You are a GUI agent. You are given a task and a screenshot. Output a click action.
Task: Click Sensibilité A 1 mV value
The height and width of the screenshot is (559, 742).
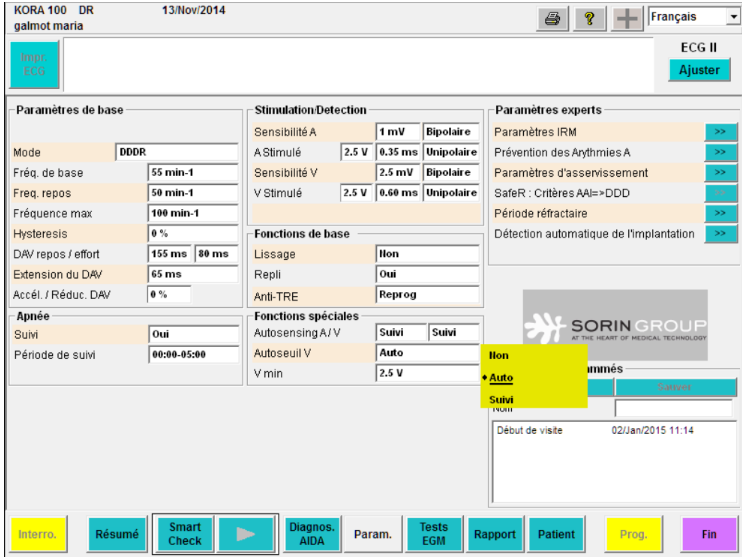coord(398,132)
